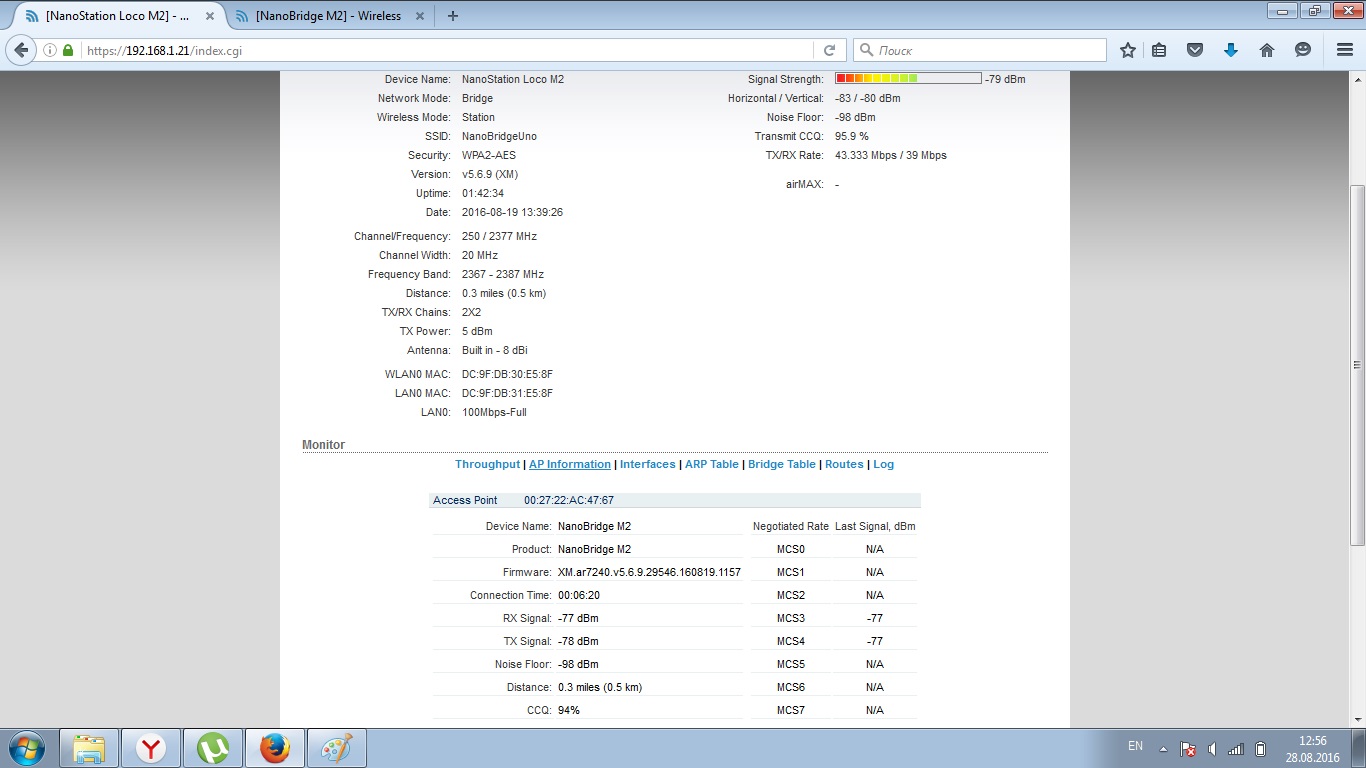Select LAN0 MAC address DC:9F:DB:31:E5:8F
This screenshot has width=1366, height=768.
[x=507, y=393]
